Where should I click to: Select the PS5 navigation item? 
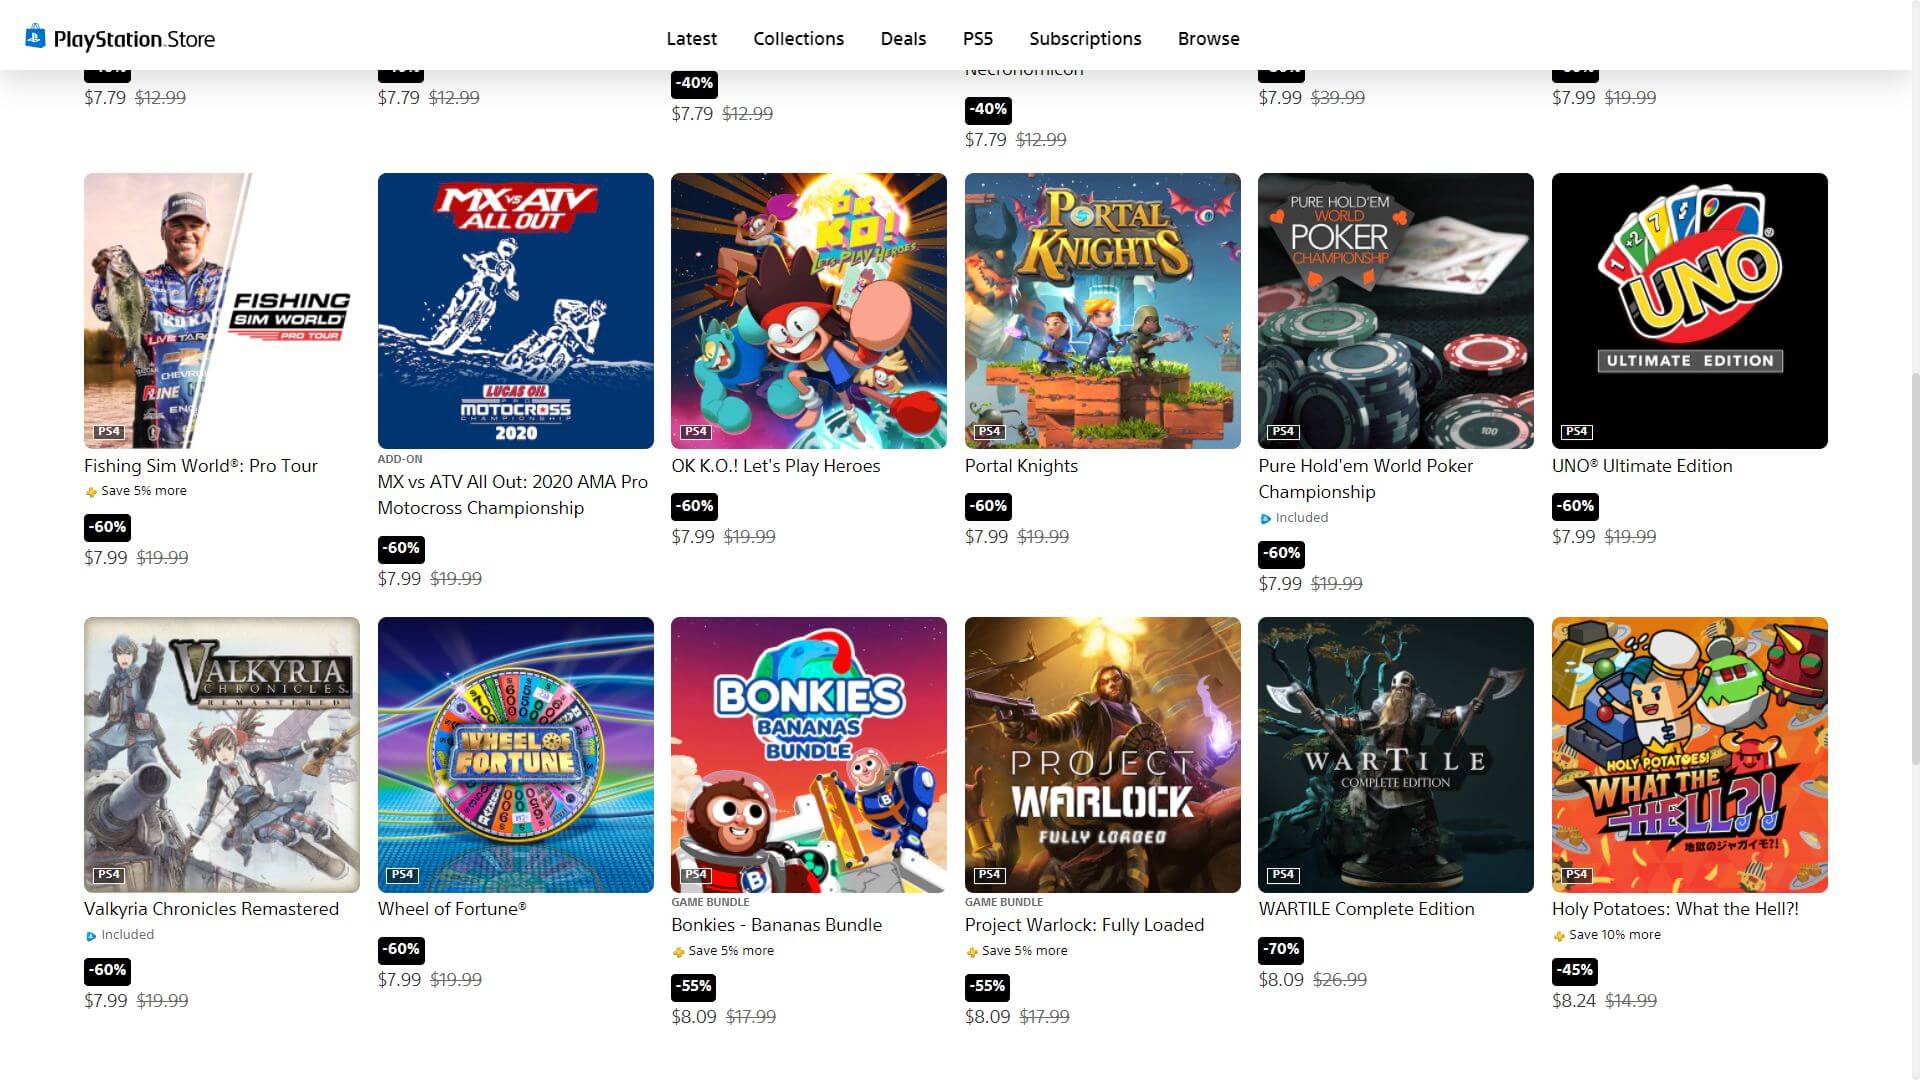coord(977,38)
